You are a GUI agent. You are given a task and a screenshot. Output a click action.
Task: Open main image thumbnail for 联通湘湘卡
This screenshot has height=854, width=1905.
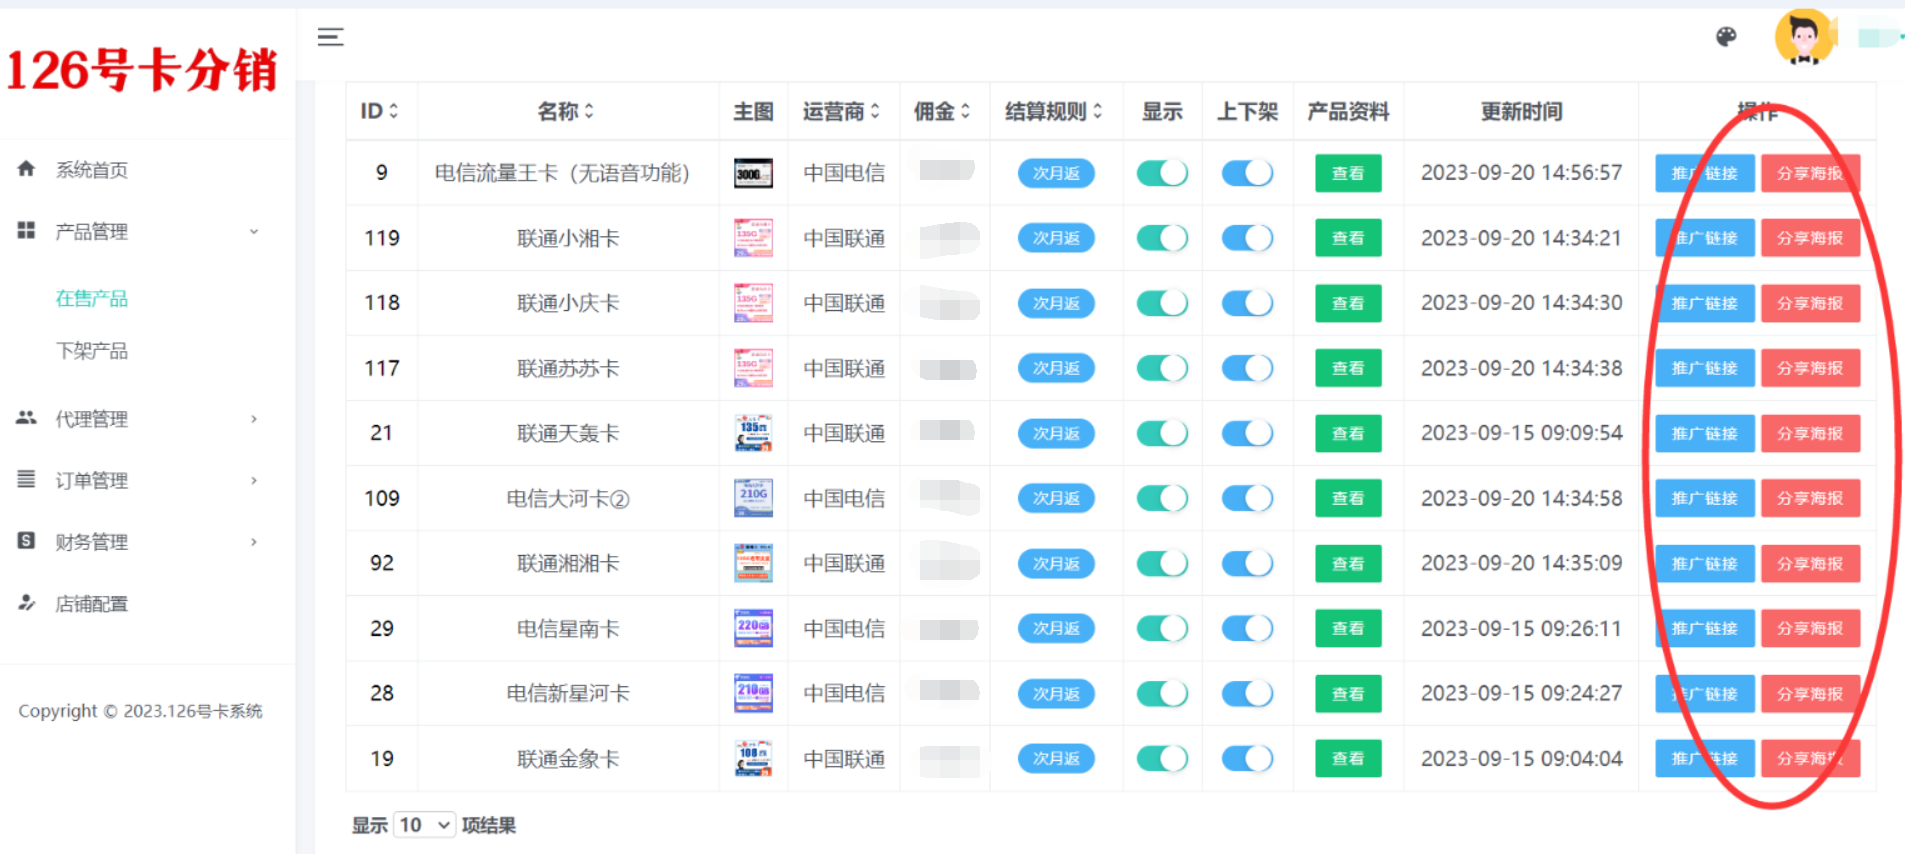point(753,563)
